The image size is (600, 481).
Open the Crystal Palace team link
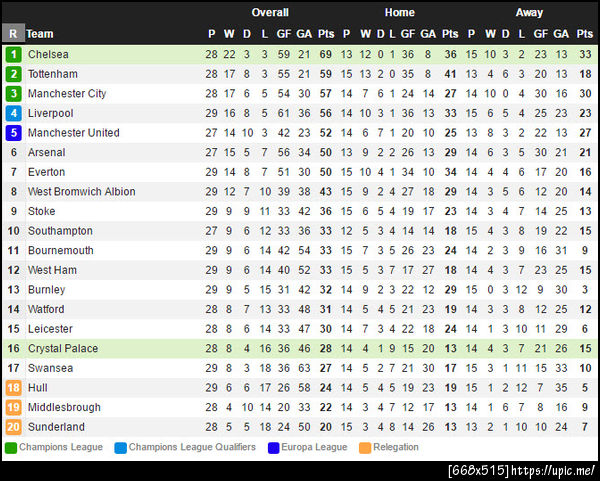[x=62, y=349]
